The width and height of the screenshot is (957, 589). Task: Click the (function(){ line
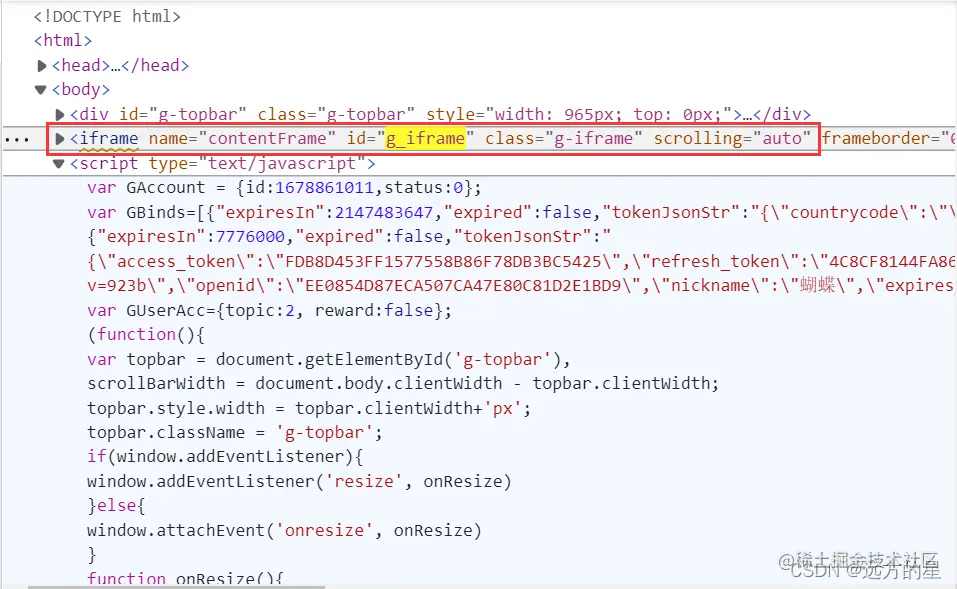point(146,334)
